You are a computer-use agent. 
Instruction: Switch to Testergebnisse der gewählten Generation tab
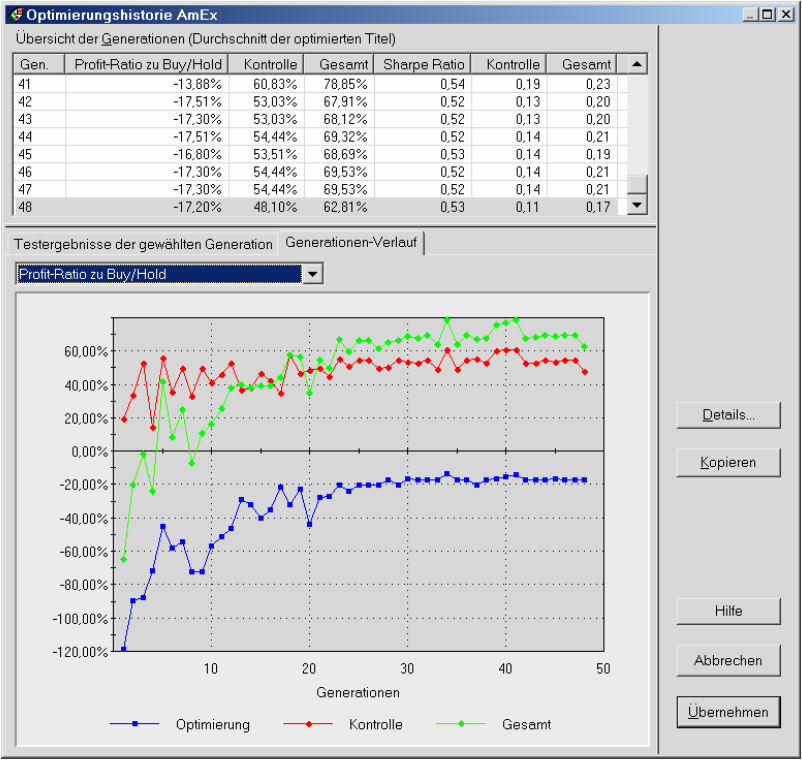click(x=142, y=244)
